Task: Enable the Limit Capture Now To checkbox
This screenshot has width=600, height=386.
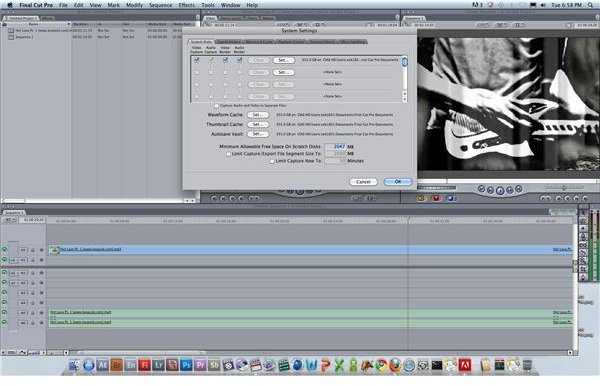Action: [x=272, y=161]
